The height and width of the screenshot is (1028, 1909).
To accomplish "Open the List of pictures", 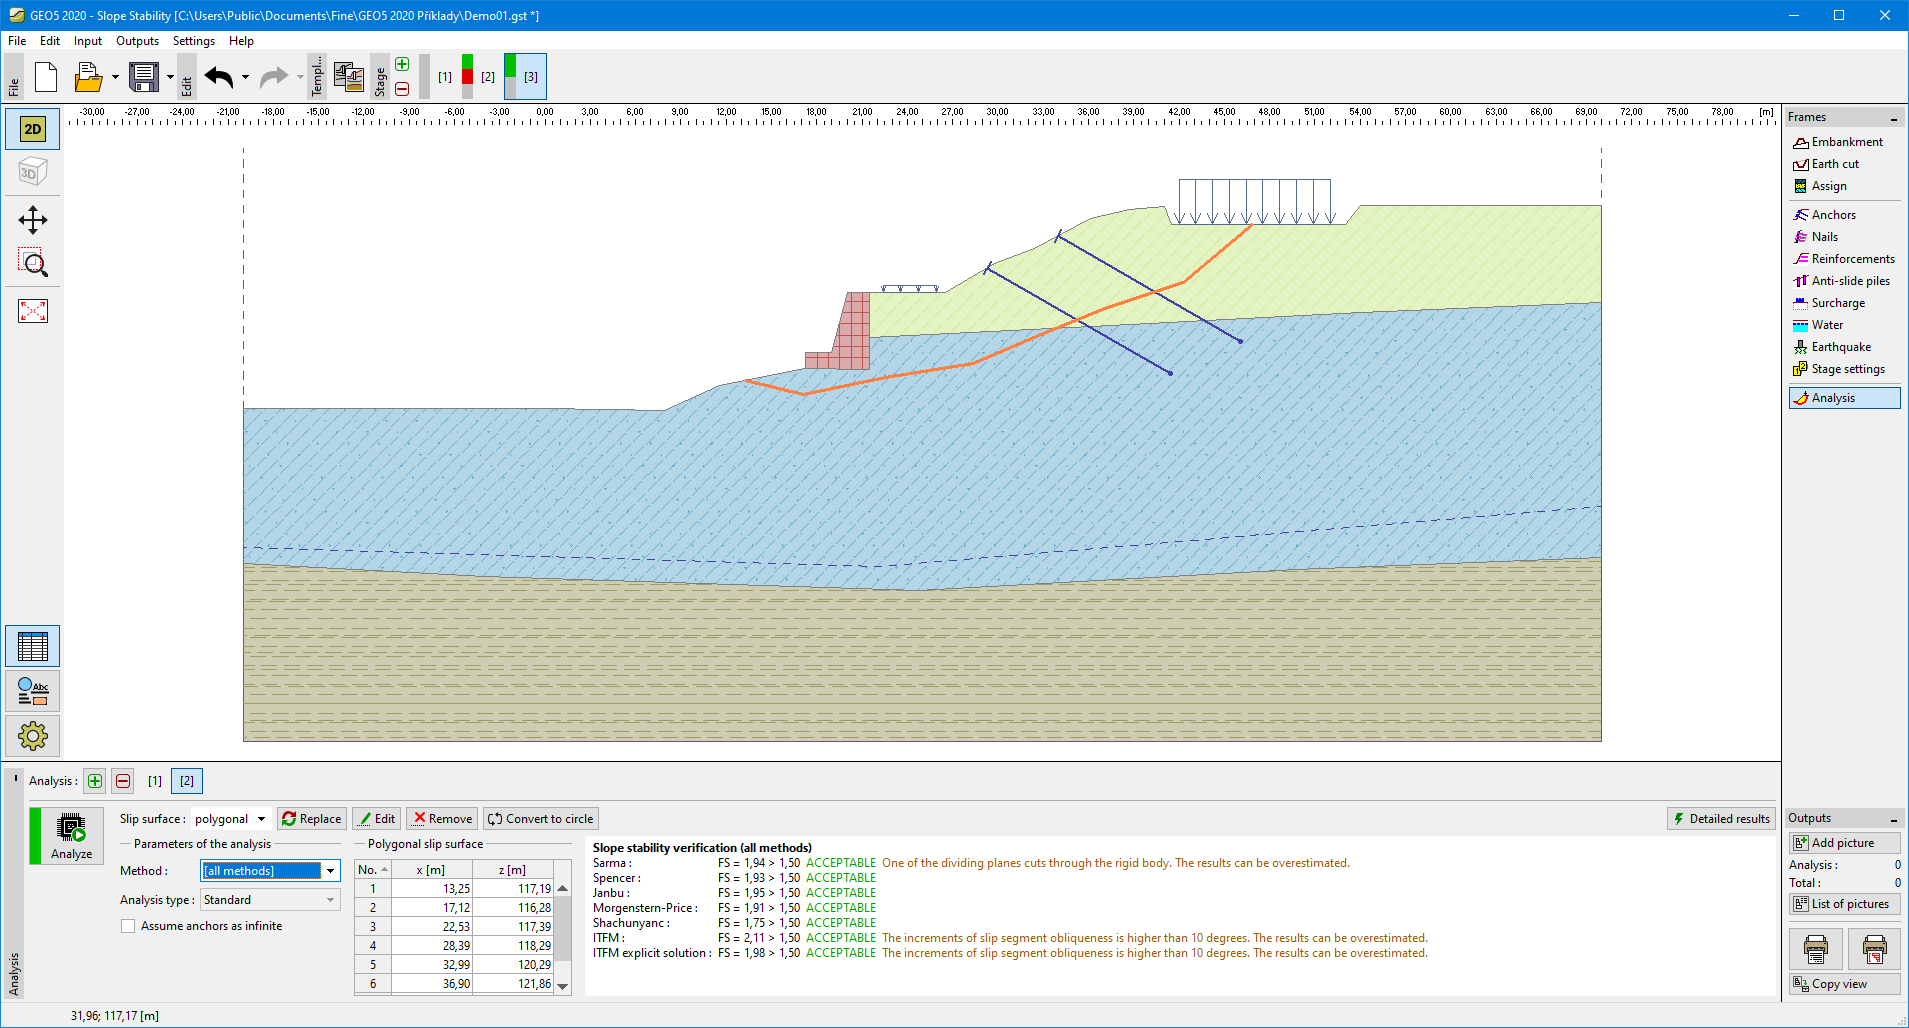I will 1844,904.
